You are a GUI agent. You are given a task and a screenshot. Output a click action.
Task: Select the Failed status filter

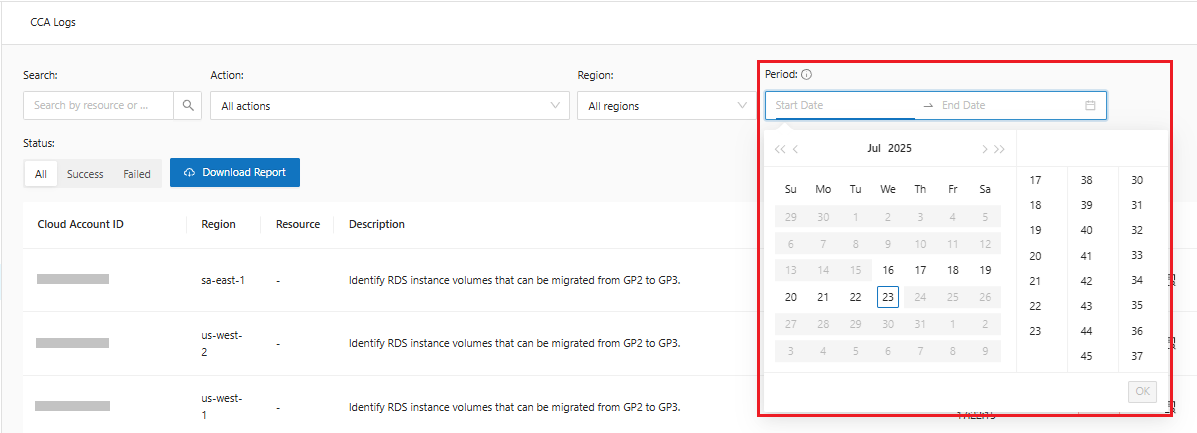tap(137, 174)
